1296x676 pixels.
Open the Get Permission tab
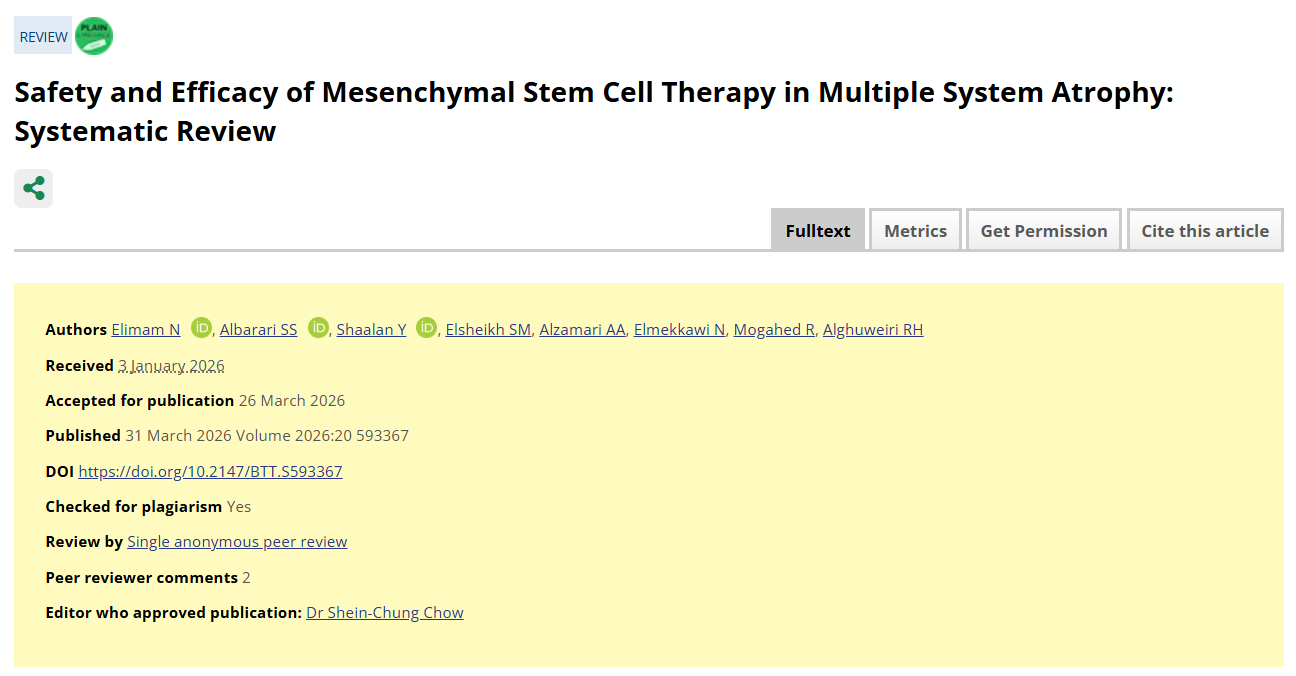click(x=1043, y=230)
